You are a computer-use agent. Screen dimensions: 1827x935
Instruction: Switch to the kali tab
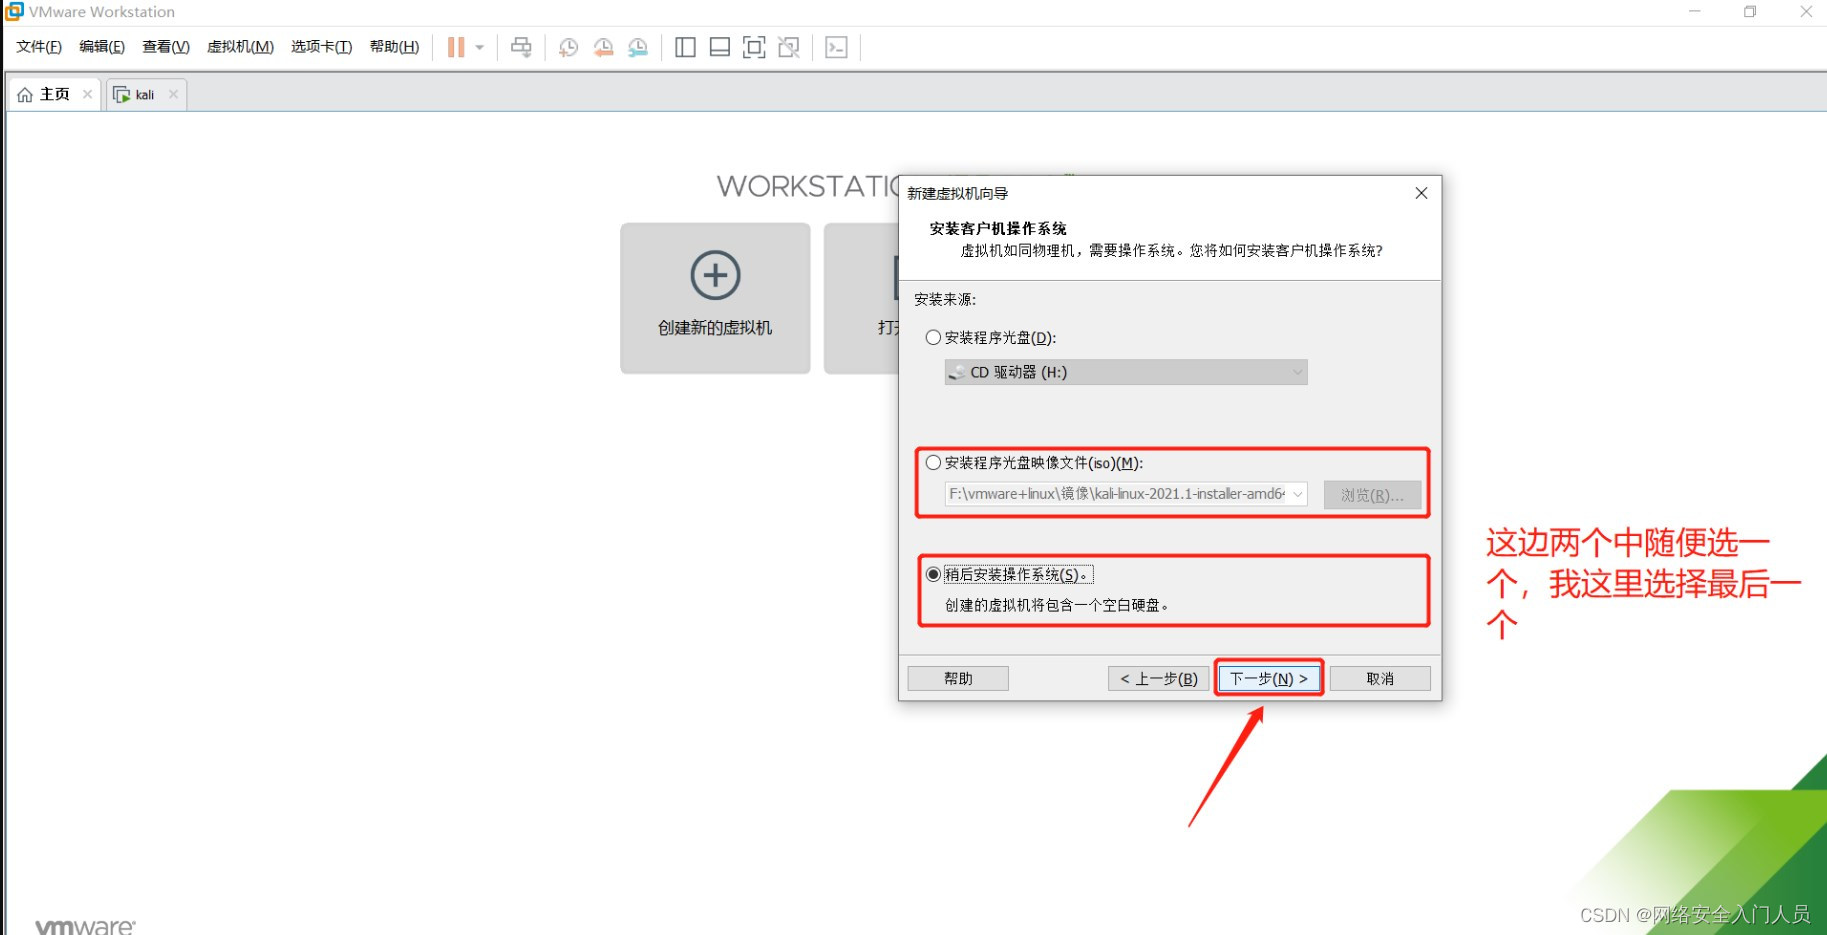pos(146,95)
